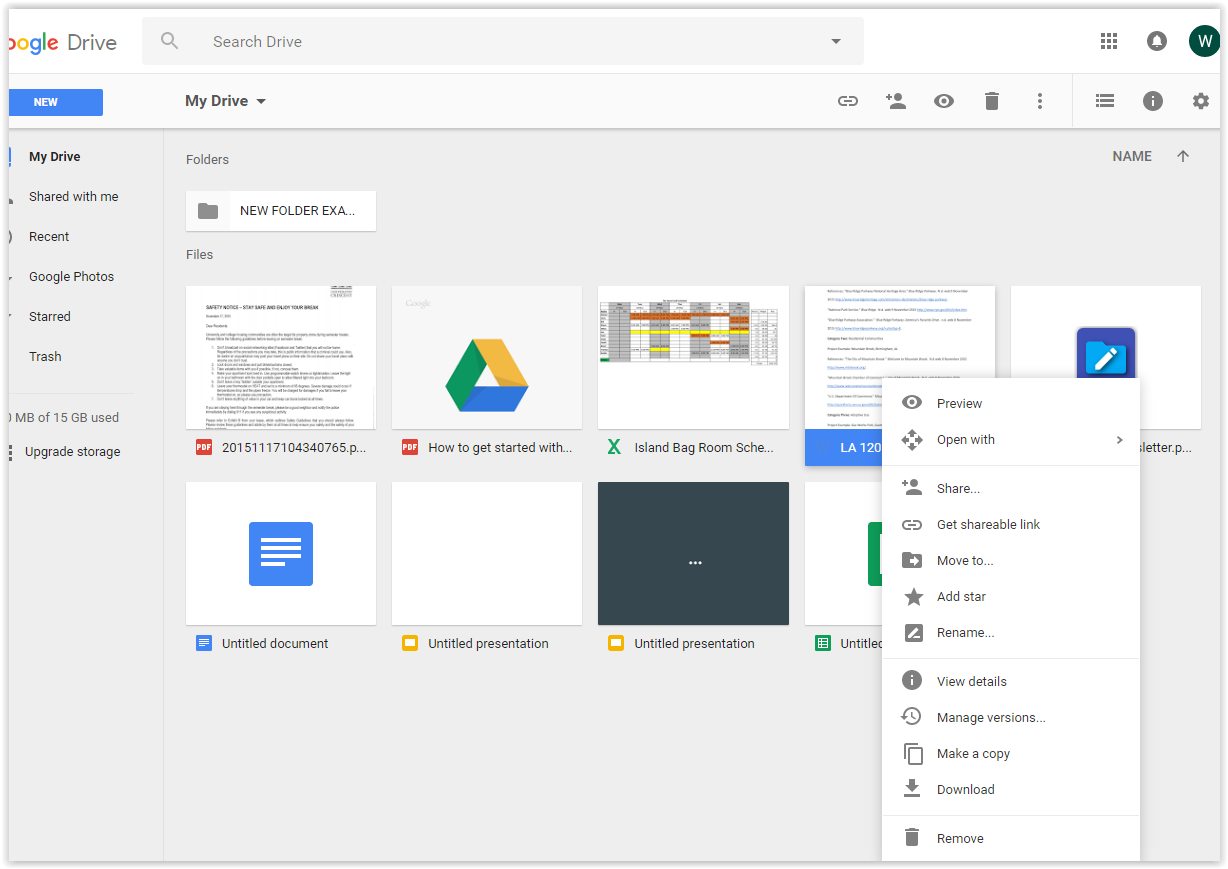Select the How to get started thumbnail
The image size is (1228, 869).
pos(487,357)
